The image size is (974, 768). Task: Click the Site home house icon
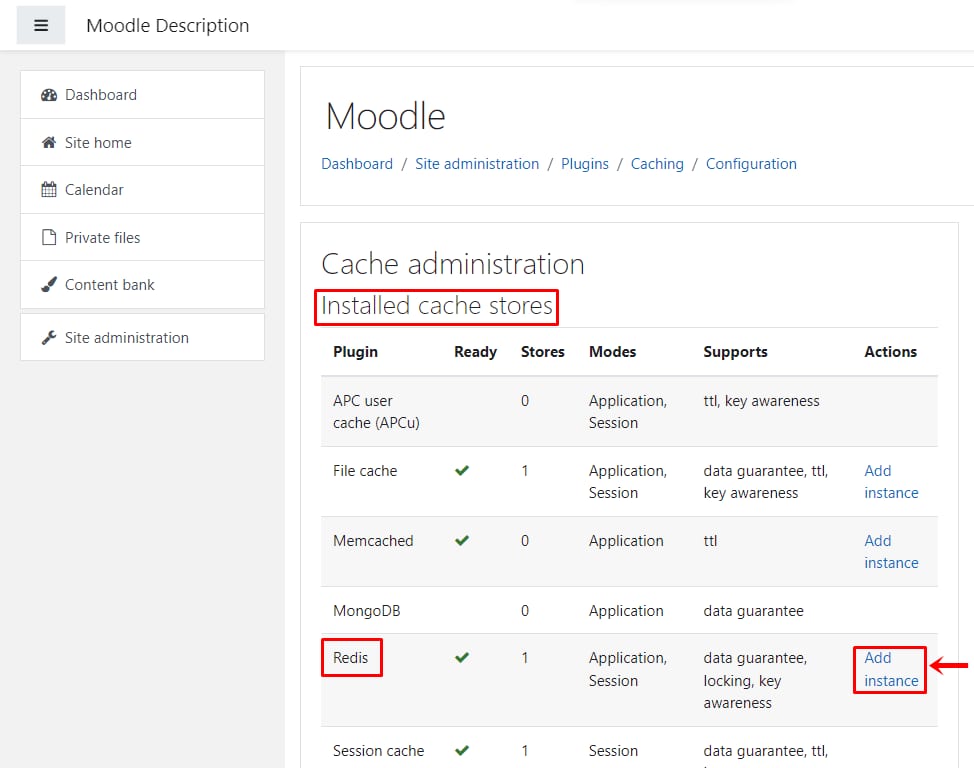tap(49, 142)
